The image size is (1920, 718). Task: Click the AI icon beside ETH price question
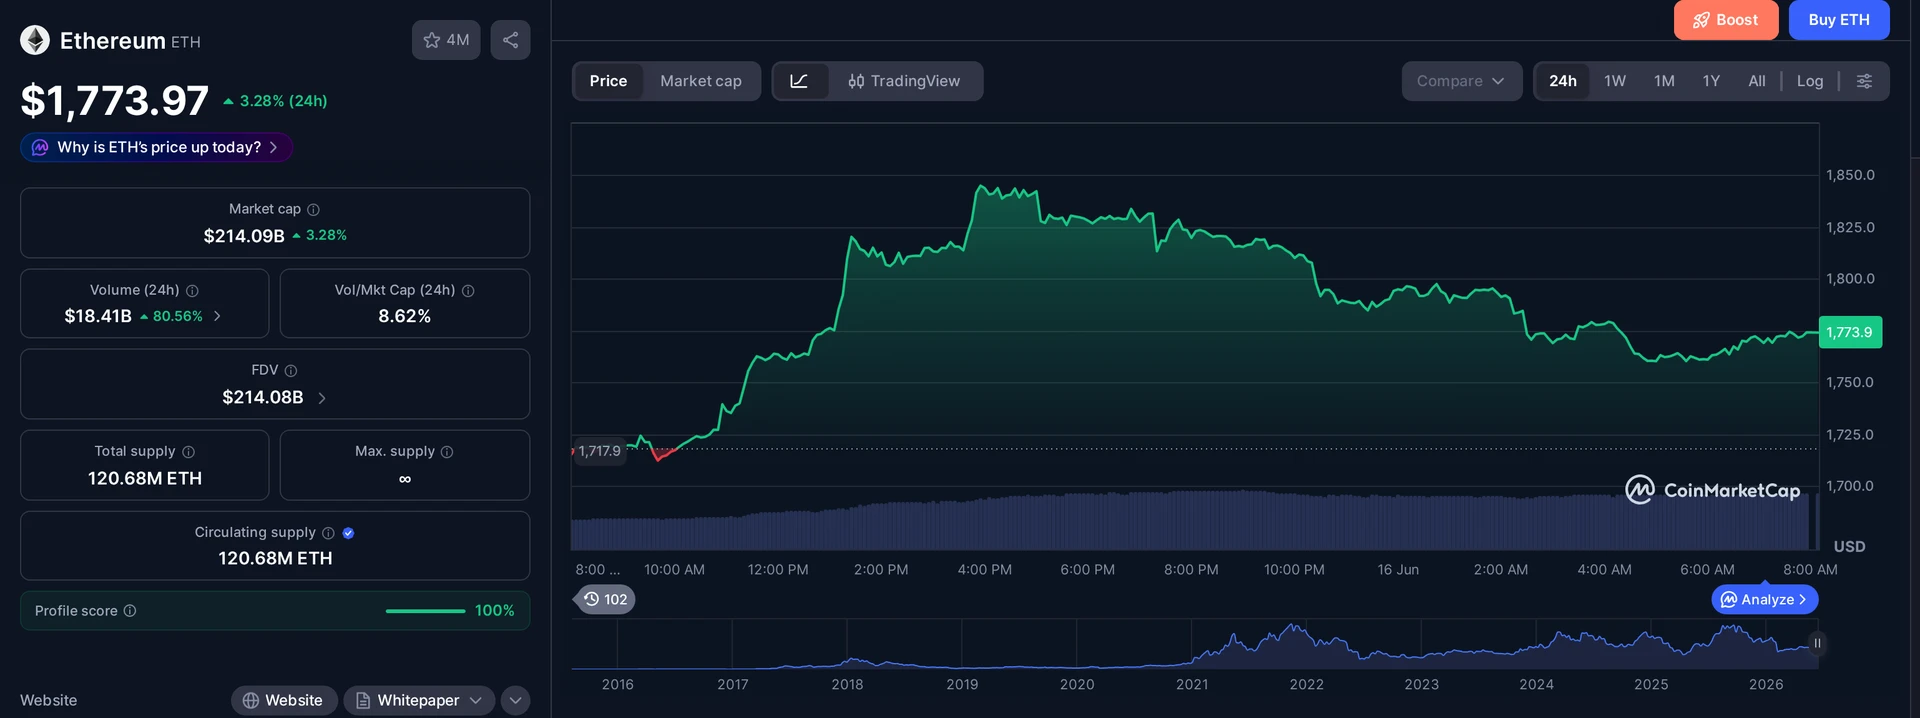coord(40,147)
